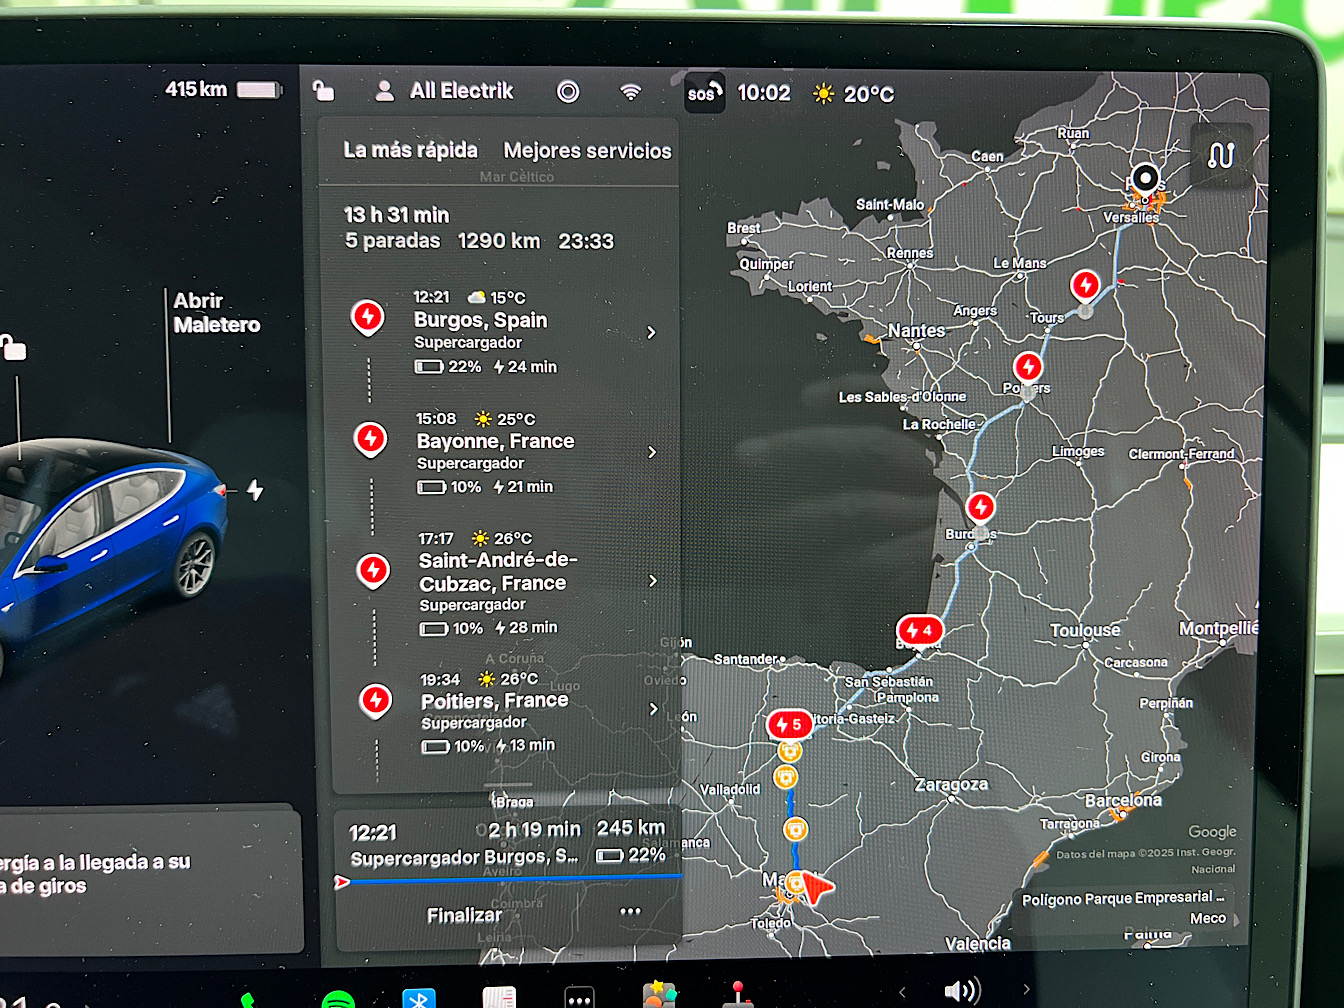Image resolution: width=1344 pixels, height=1008 pixels.
Task: Open the Toybox app in bottom bar
Action: [660, 995]
